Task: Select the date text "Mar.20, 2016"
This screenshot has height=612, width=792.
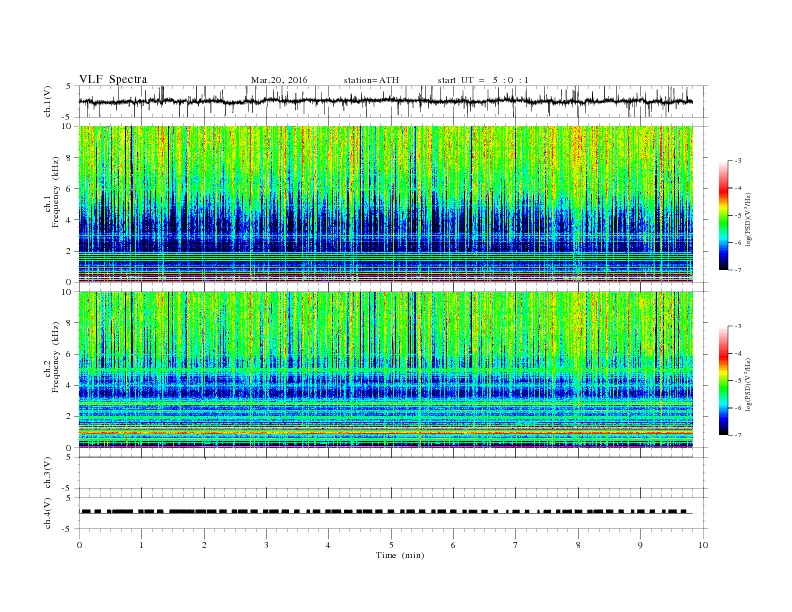Action: click(279, 80)
